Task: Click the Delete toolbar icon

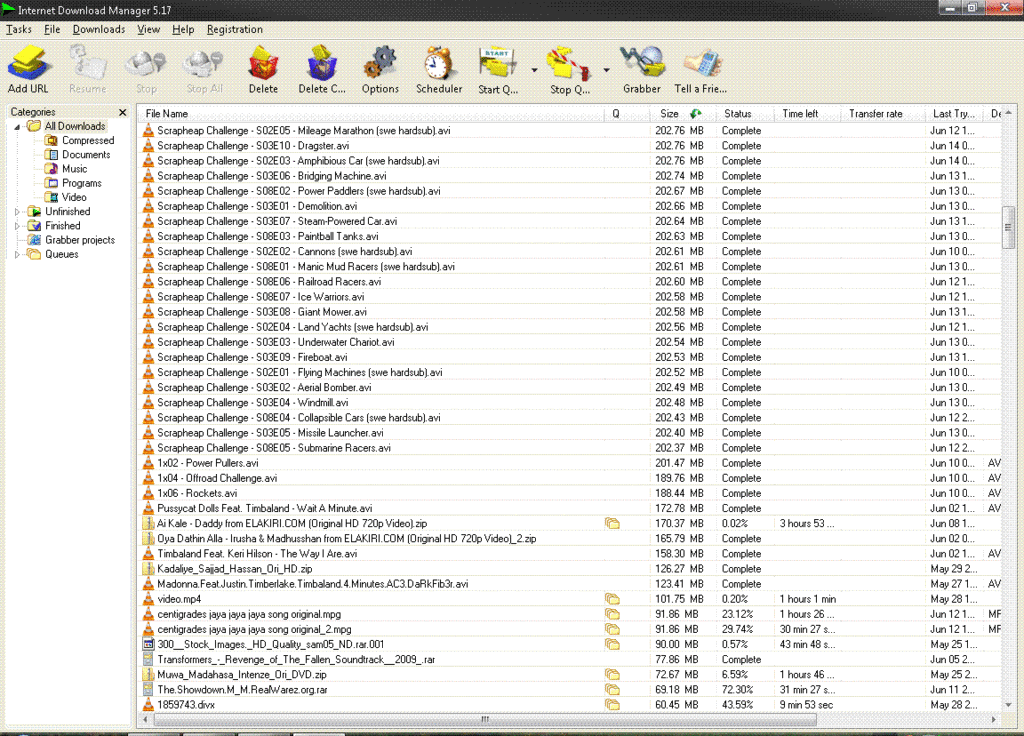Action: point(263,69)
